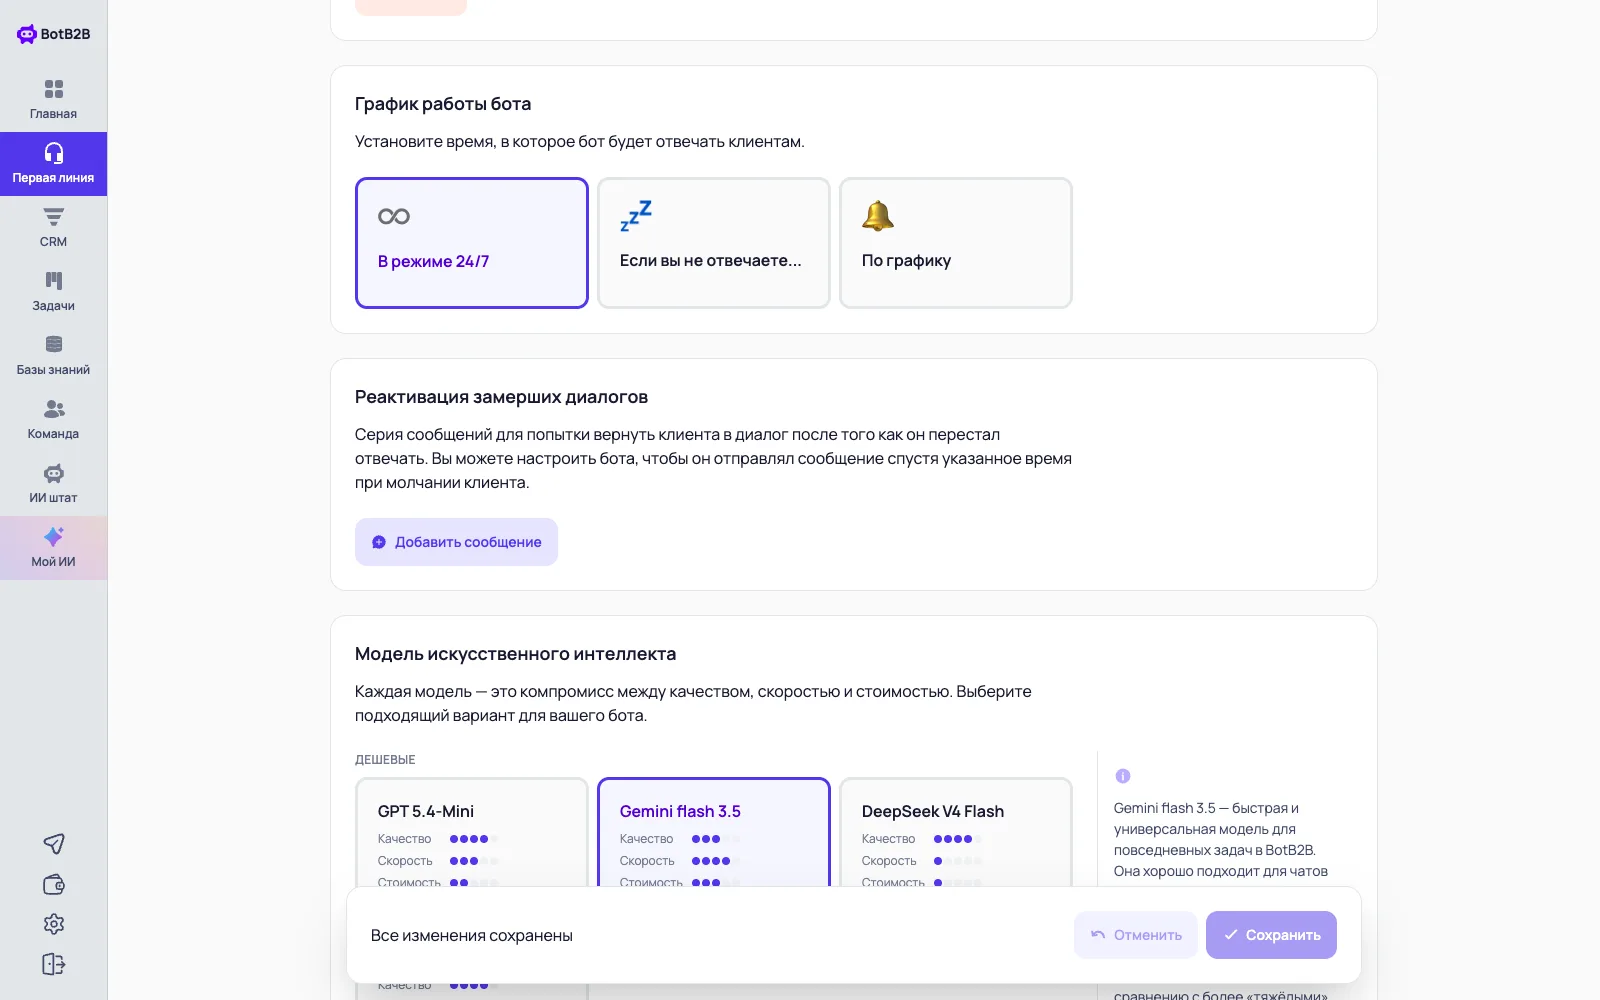Select the Если вы не отвечаете option
This screenshot has height=1000, width=1600.
(714, 243)
